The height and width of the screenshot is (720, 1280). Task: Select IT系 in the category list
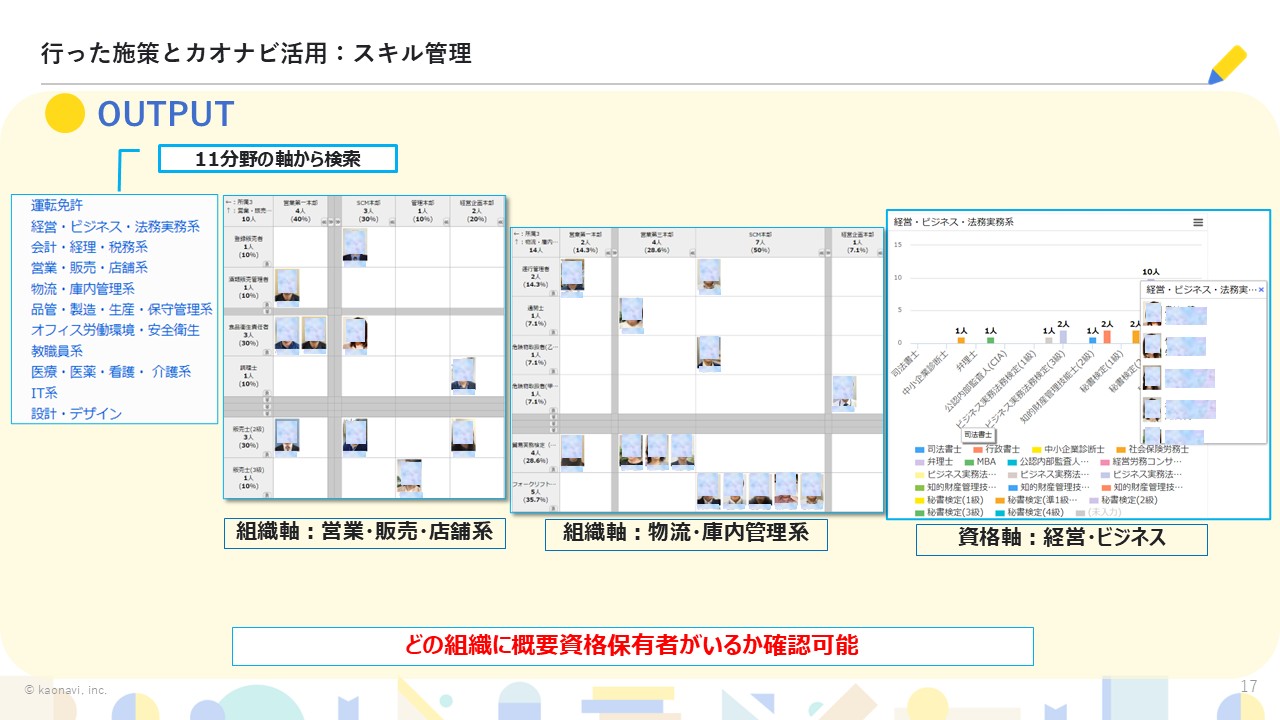point(44,393)
